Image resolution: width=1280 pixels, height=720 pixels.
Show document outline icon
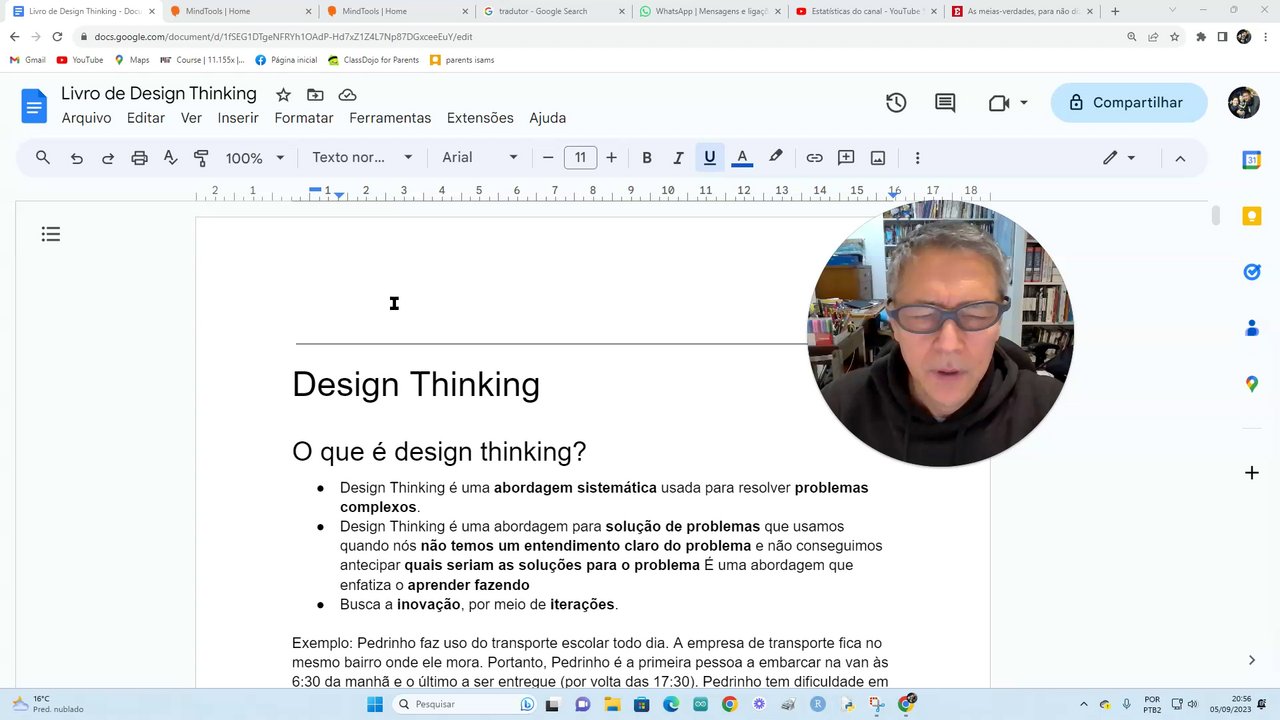click(x=51, y=234)
